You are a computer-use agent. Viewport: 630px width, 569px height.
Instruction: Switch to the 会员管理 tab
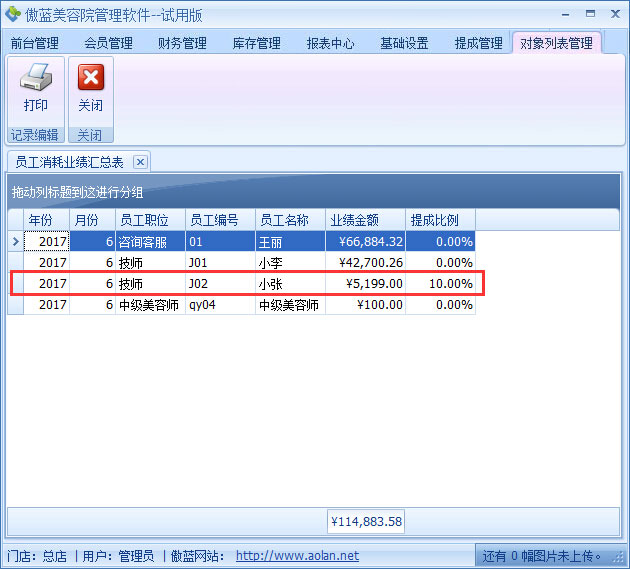108,43
